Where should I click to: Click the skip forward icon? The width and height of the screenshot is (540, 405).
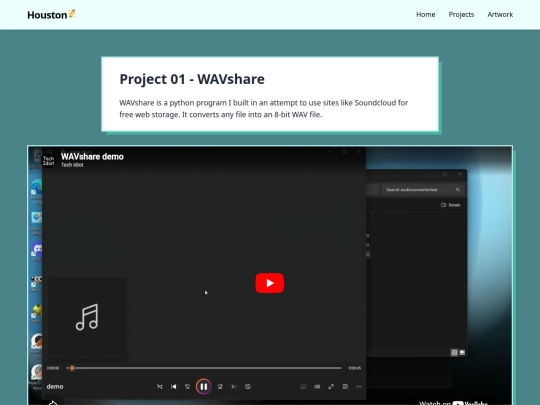[x=220, y=386]
